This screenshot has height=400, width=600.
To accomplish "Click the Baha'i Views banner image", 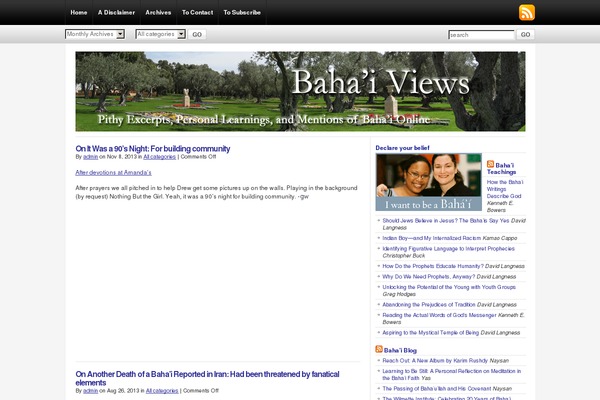I will coord(300,91).
